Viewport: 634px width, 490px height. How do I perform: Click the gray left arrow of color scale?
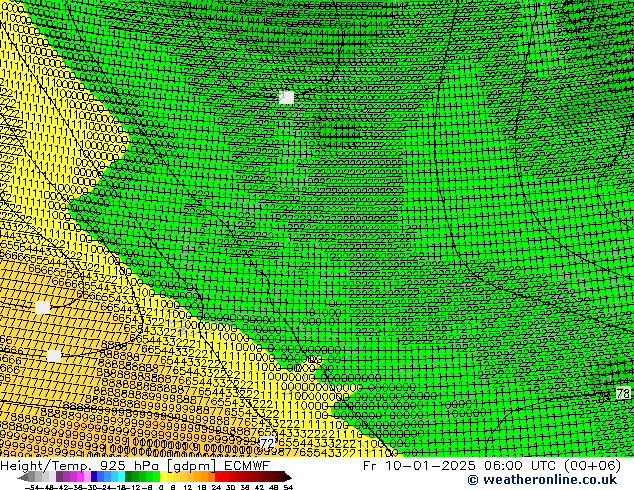(x=23, y=477)
